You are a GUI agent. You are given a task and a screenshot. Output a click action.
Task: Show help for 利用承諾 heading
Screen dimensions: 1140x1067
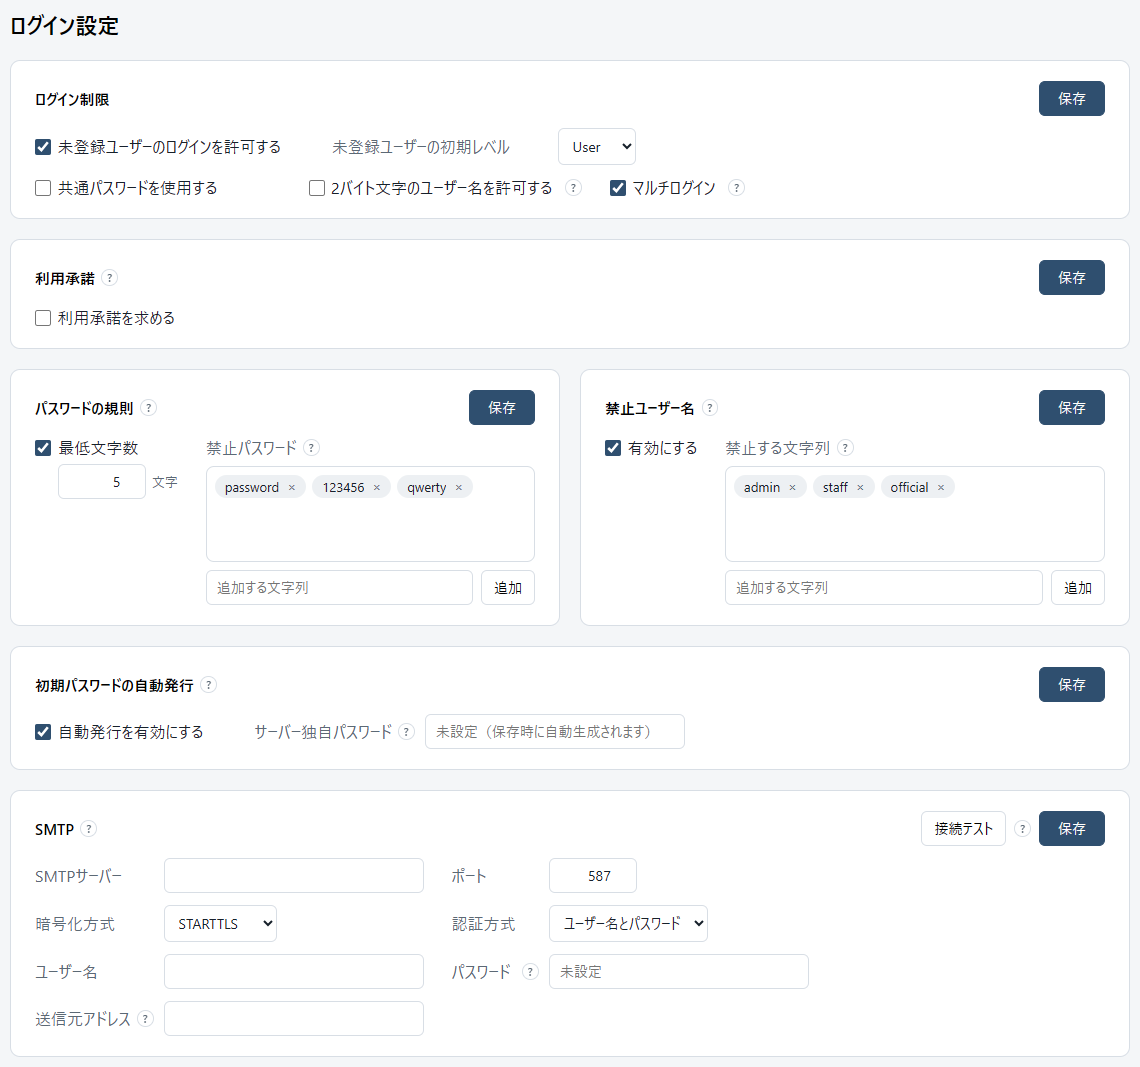[x=109, y=278]
